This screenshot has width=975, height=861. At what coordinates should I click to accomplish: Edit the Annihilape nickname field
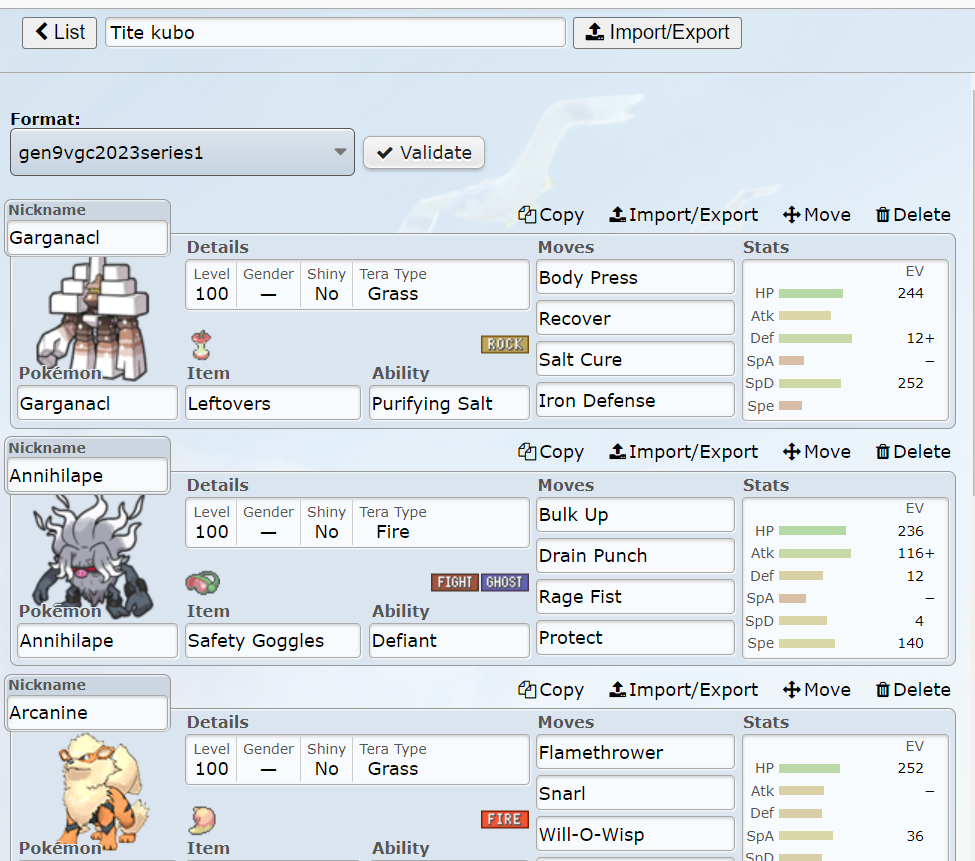click(x=88, y=476)
